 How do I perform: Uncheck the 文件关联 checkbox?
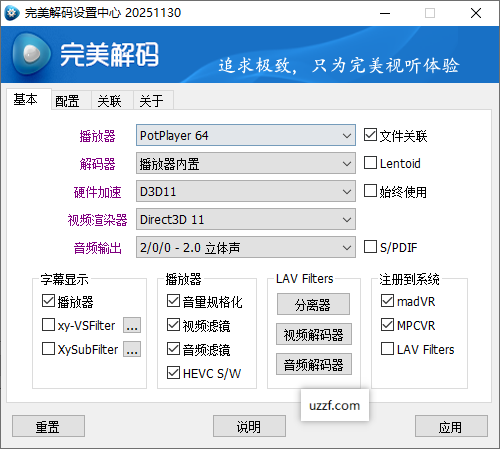pos(370,135)
